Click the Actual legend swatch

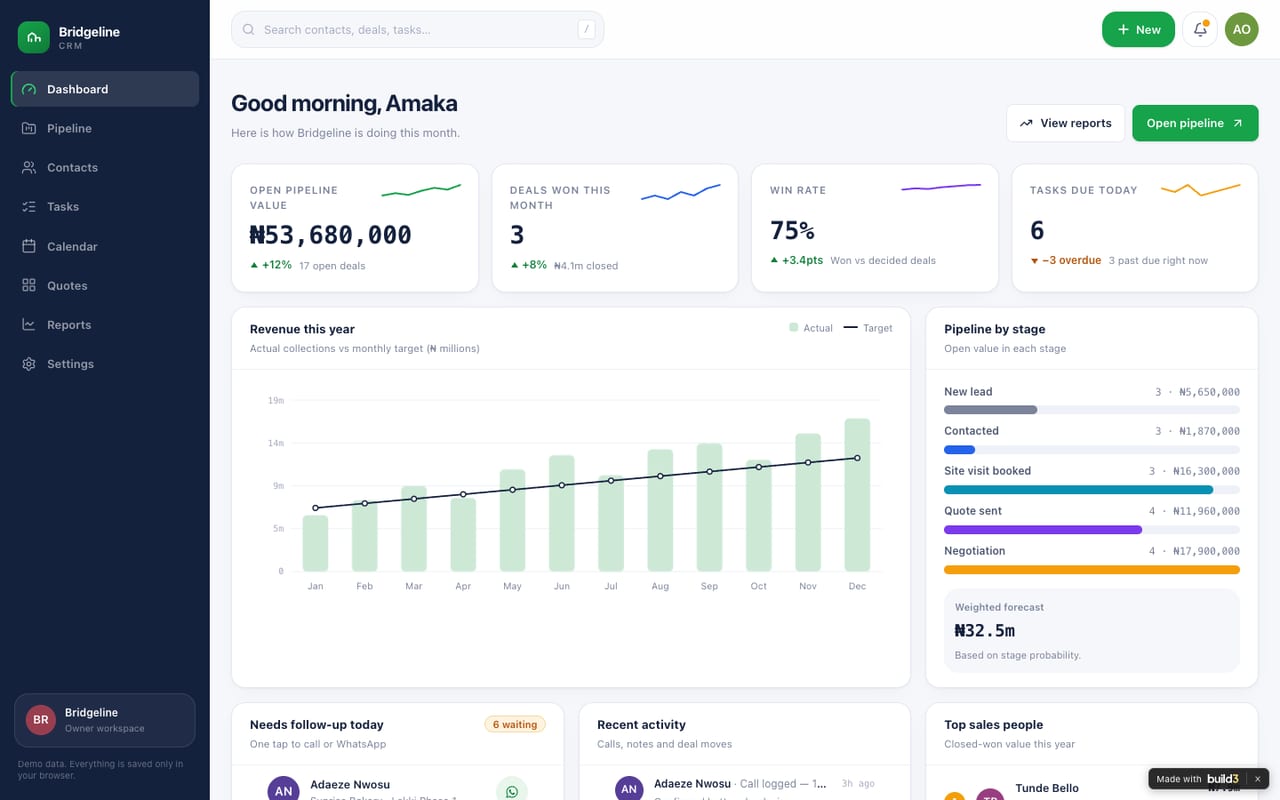(x=793, y=327)
